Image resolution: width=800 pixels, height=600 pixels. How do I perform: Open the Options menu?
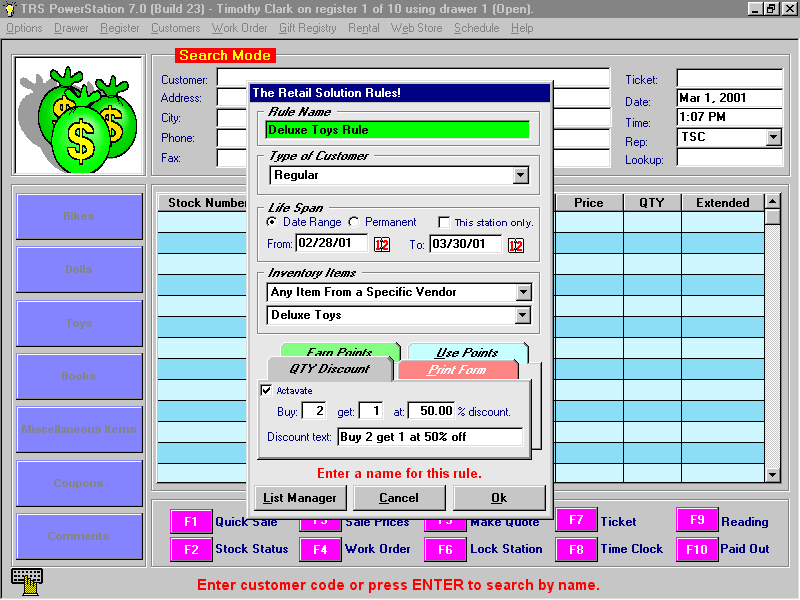pos(24,28)
